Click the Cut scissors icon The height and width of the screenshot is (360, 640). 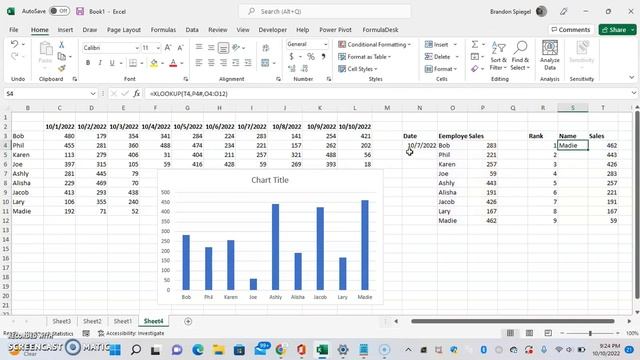(62, 44)
